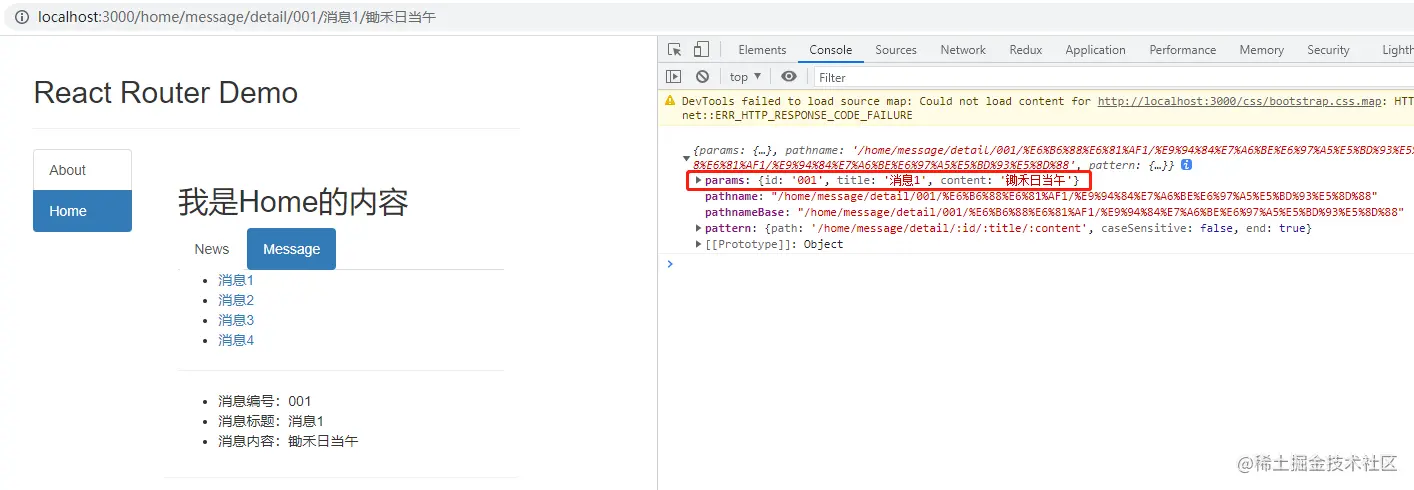Open the Memory tab
This screenshot has width=1414, height=490.
(x=1262, y=50)
